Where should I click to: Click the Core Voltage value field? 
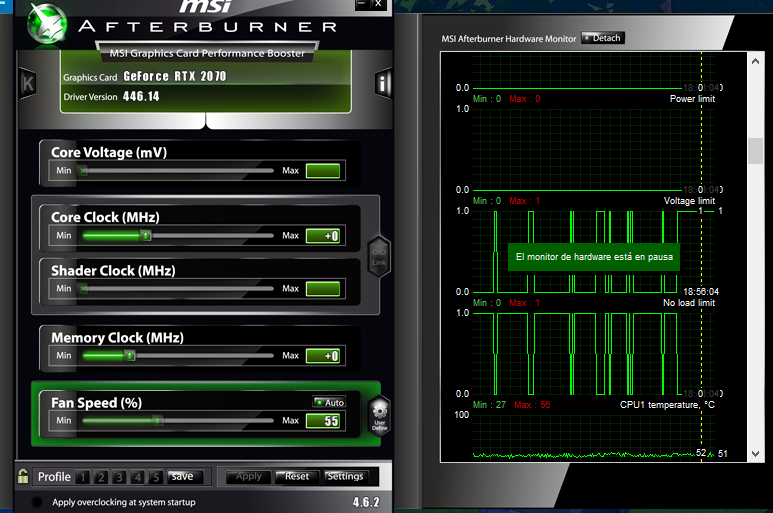pos(323,171)
